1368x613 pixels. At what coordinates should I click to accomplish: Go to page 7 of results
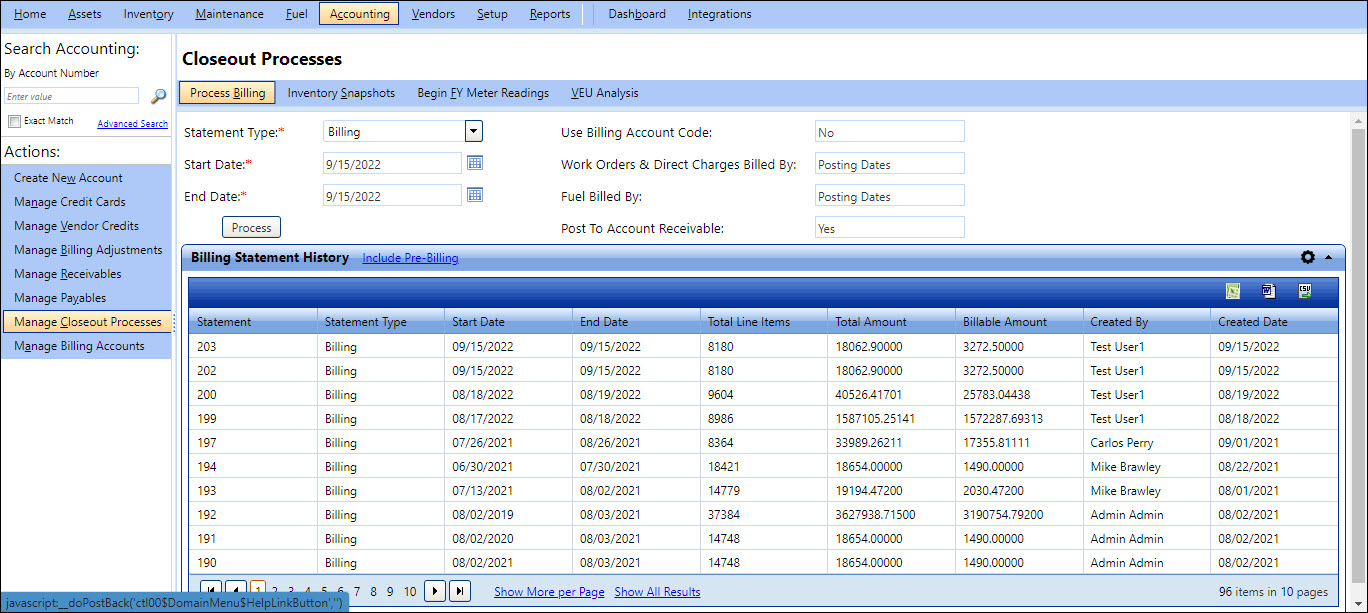[357, 592]
